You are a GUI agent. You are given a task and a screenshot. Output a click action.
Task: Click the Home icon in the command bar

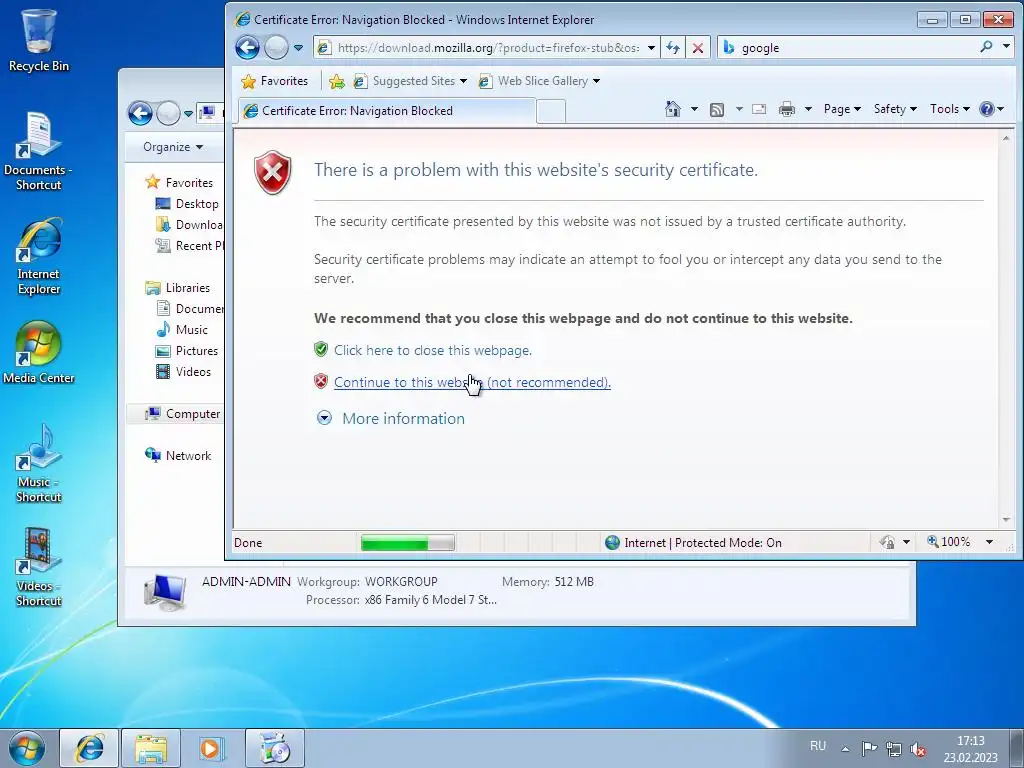click(673, 109)
